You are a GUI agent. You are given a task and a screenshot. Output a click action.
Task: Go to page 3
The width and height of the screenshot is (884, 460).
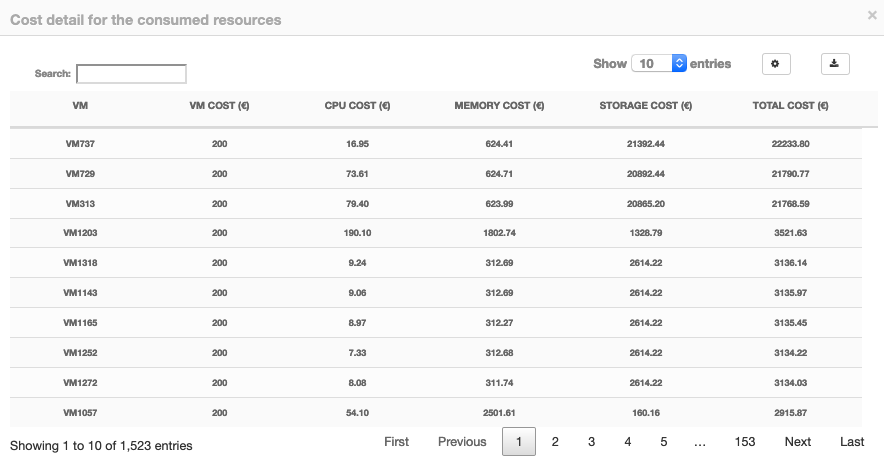coord(591,442)
